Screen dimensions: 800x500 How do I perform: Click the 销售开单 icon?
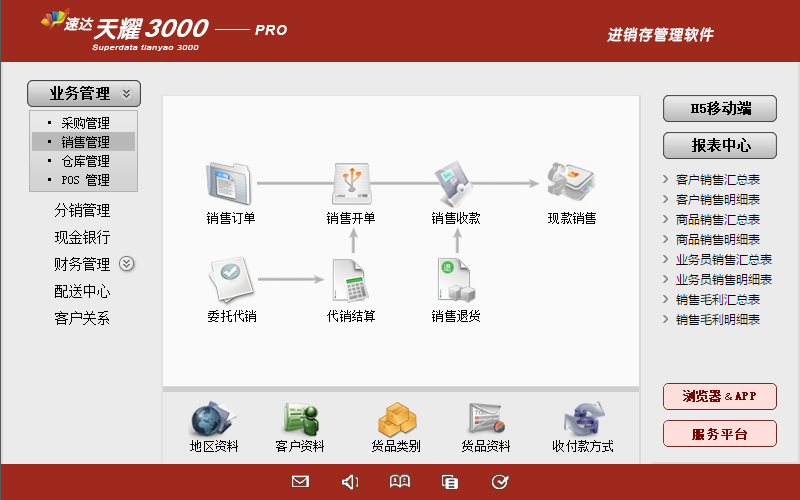click(x=351, y=183)
